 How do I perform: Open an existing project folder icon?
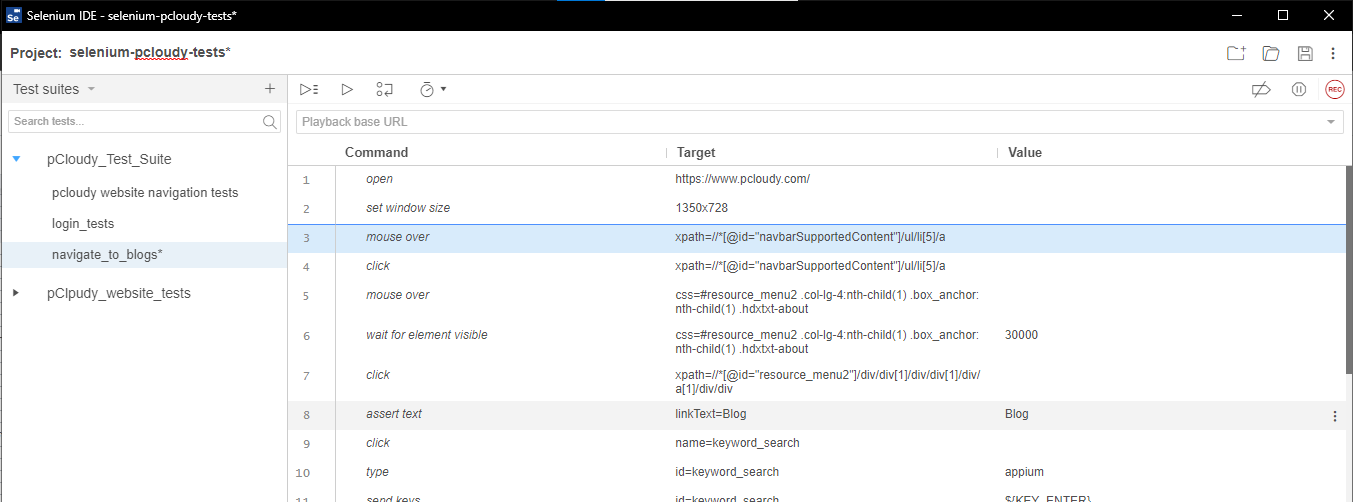(x=1271, y=53)
